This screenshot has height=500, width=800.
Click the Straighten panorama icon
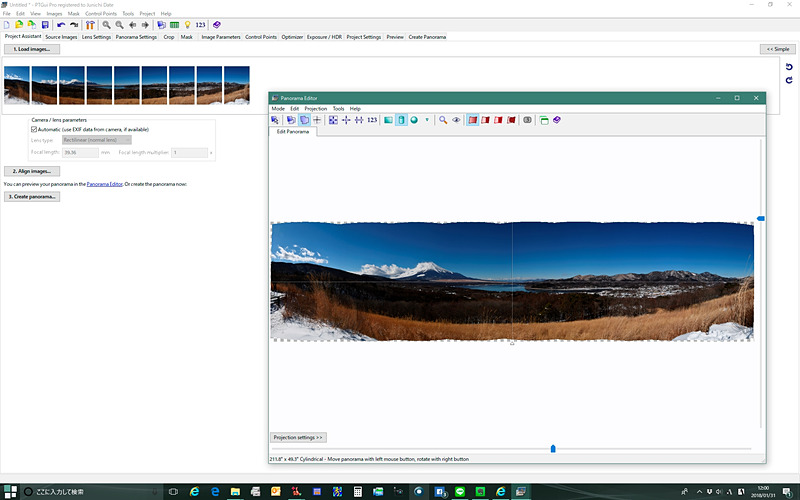(x=359, y=120)
